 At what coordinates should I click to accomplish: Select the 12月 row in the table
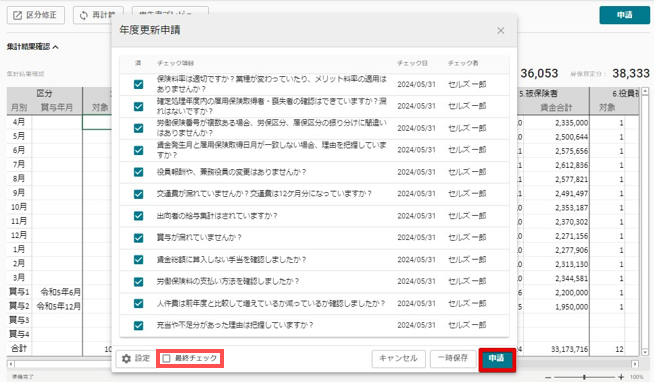pos(19,235)
